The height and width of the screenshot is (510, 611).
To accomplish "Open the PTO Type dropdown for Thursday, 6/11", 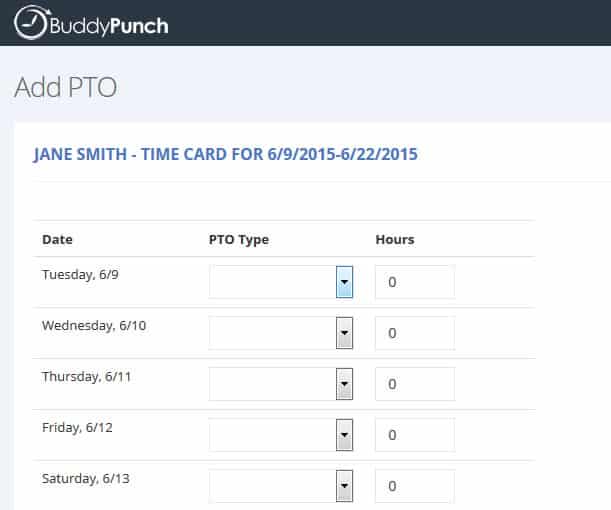I will click(281, 384).
